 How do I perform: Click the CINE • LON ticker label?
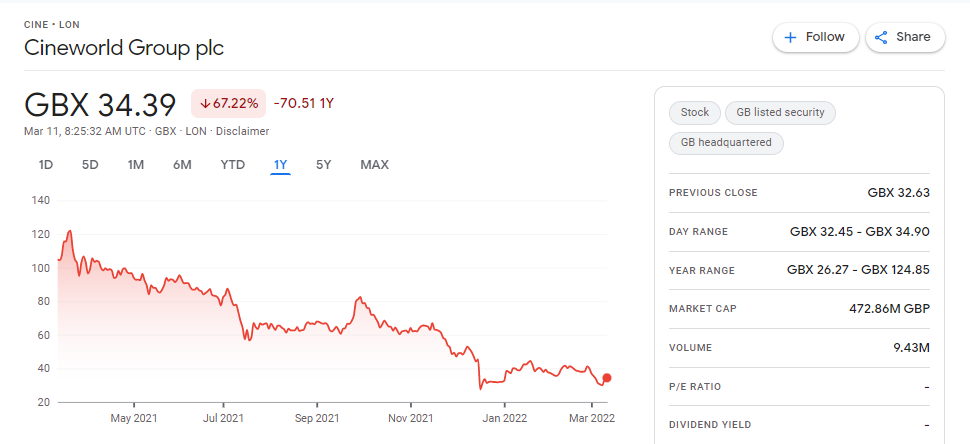click(51, 25)
